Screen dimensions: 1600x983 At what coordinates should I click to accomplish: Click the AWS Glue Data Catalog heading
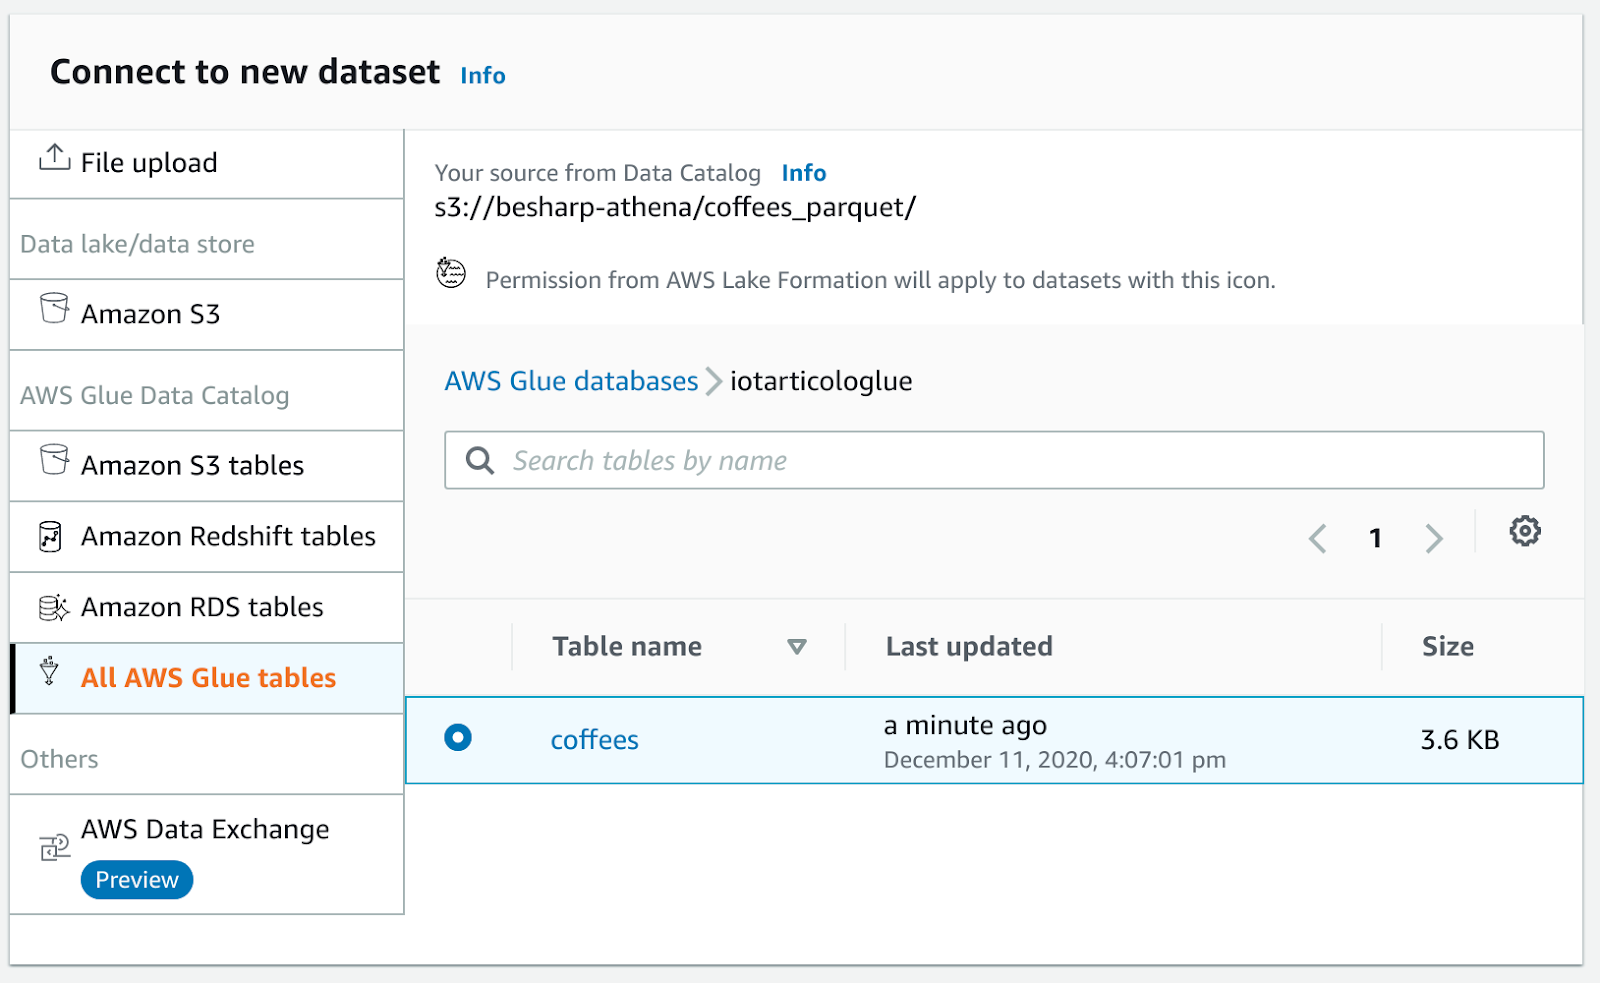click(x=155, y=396)
